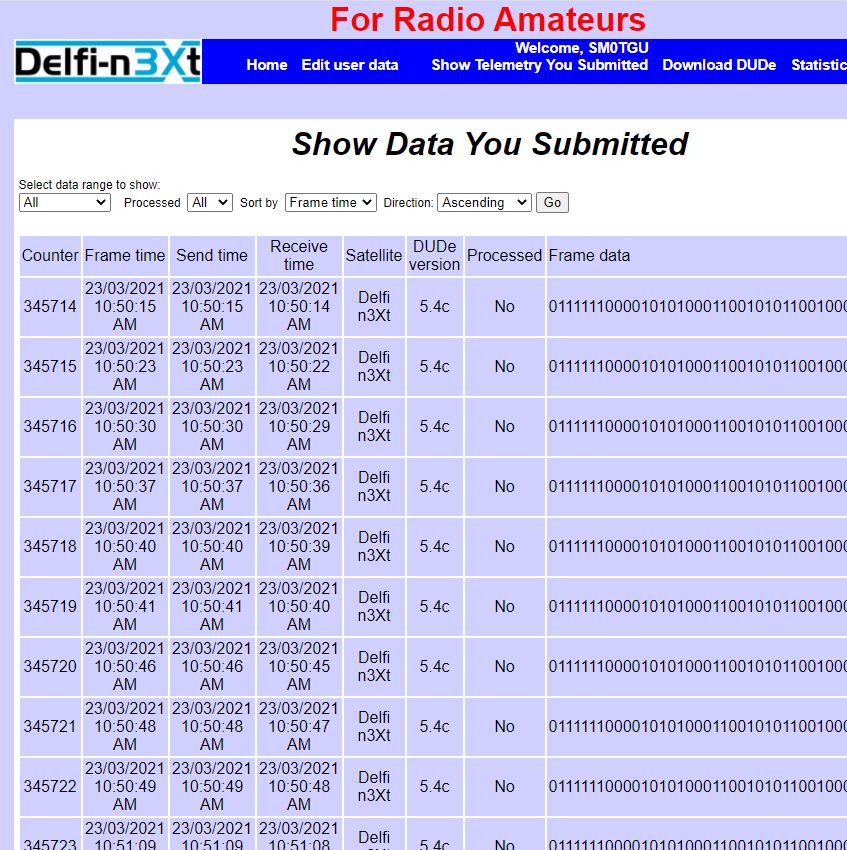Click the Send time column header
Image resolution: width=847 pixels, height=850 pixels.
coord(212,256)
